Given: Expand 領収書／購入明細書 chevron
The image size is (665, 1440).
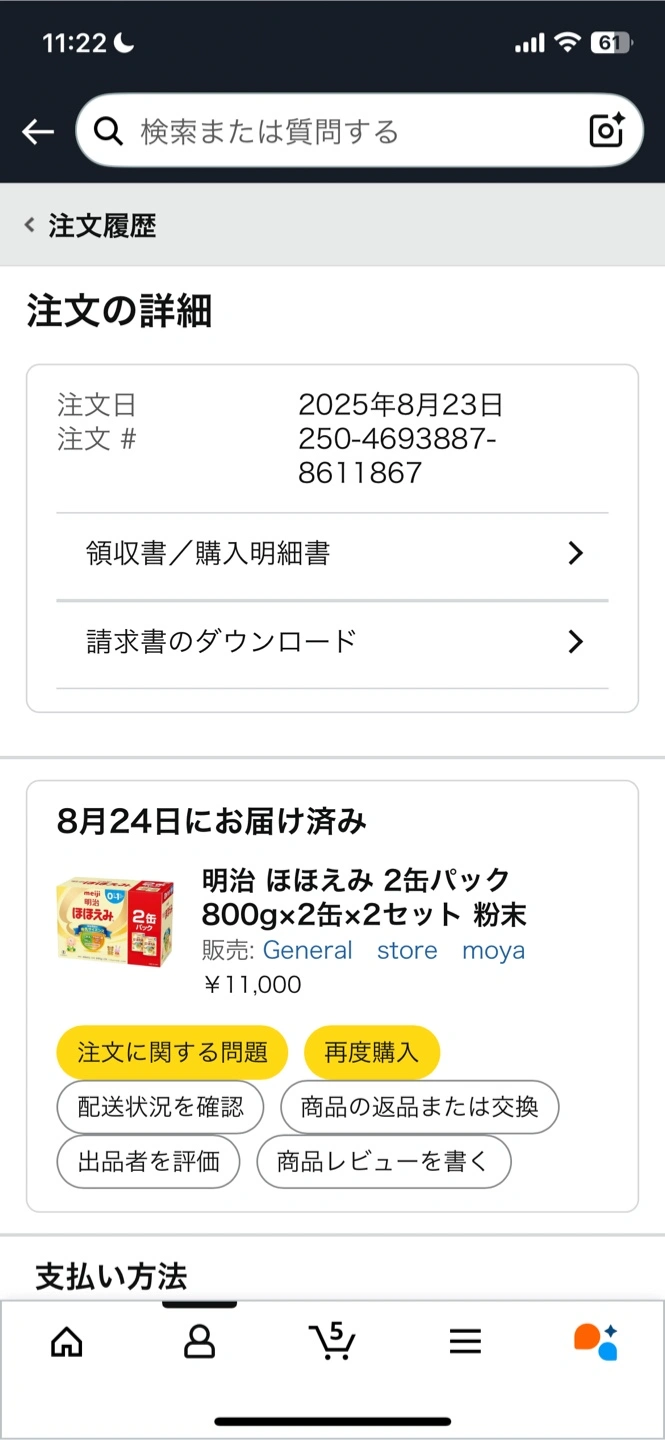Looking at the screenshot, I should point(575,553).
